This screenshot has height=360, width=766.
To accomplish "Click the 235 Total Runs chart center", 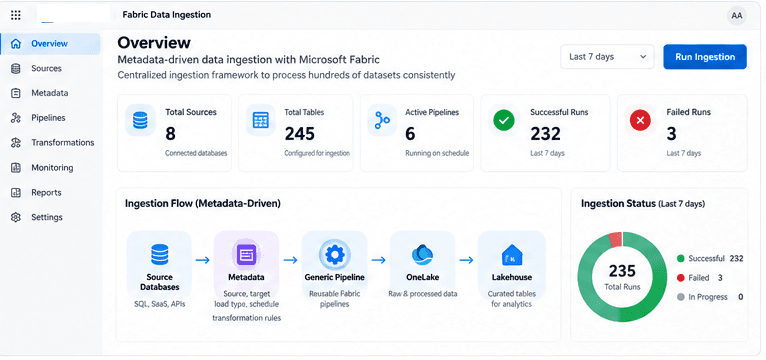I will 622,277.
